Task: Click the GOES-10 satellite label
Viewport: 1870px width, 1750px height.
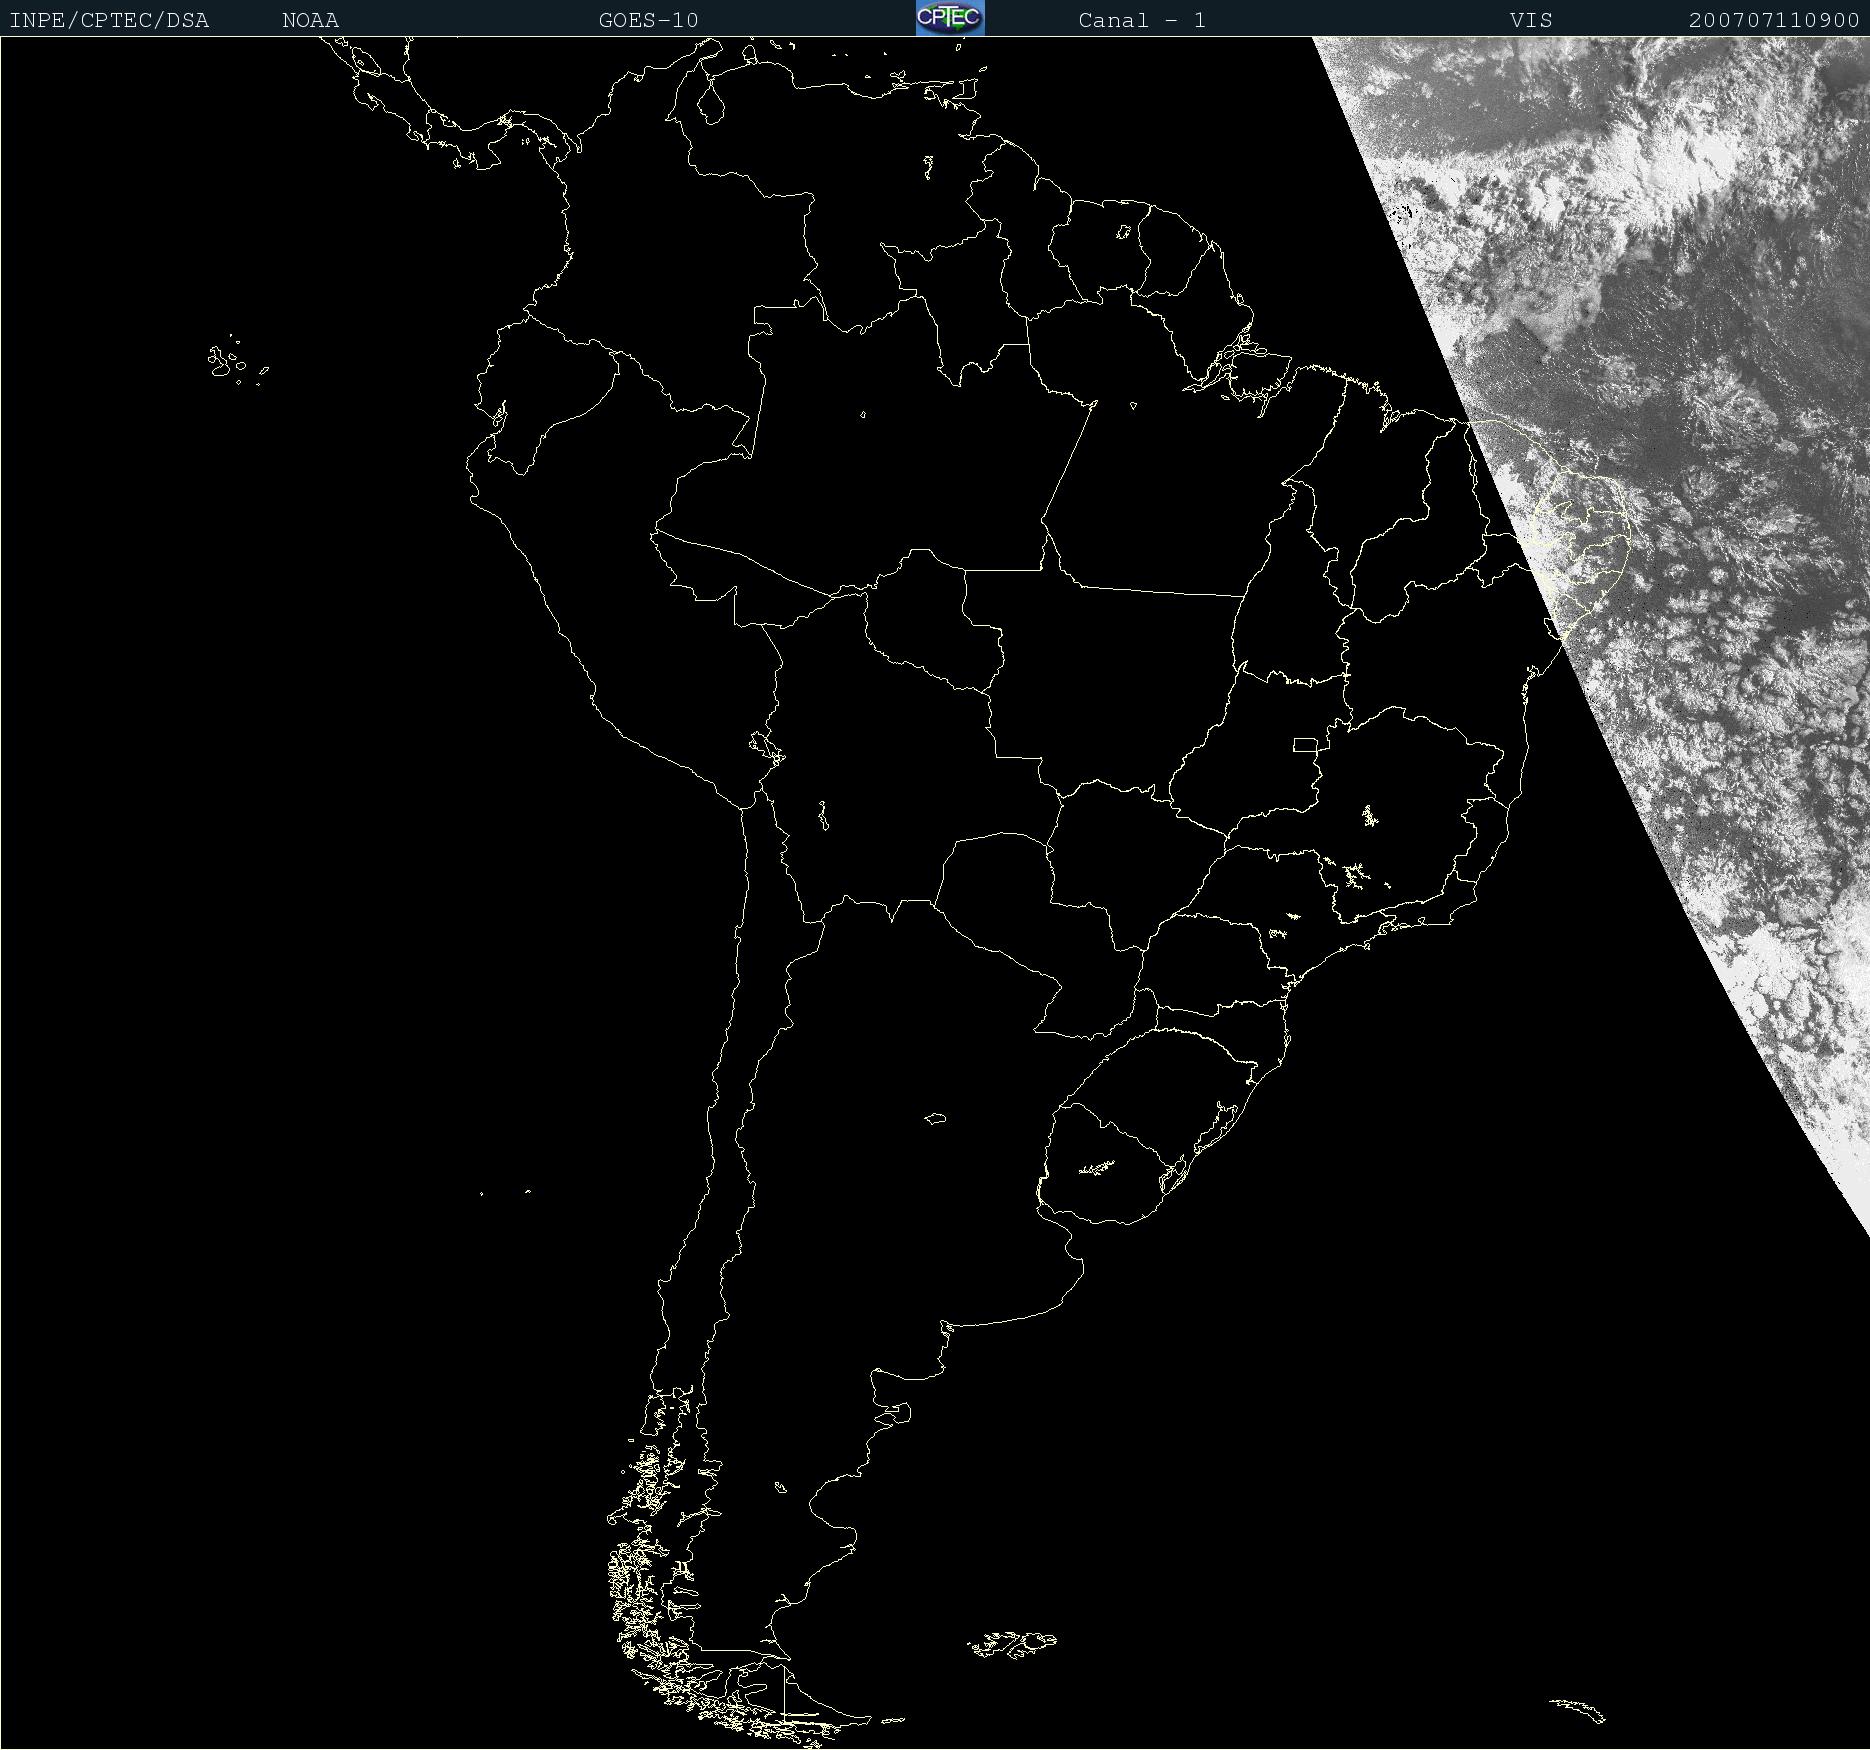Action: pos(649,20)
